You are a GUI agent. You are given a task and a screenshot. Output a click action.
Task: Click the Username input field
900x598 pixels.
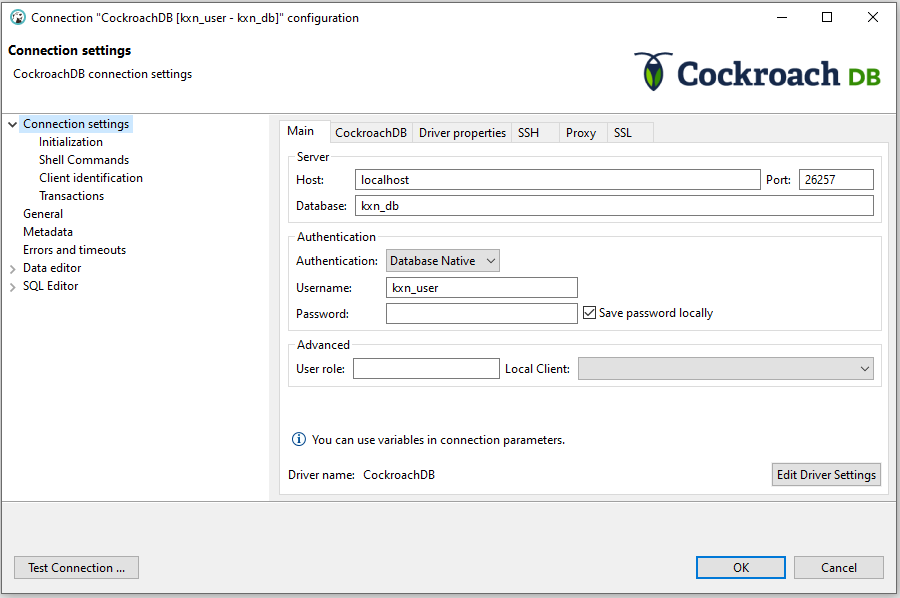pyautogui.click(x=482, y=288)
